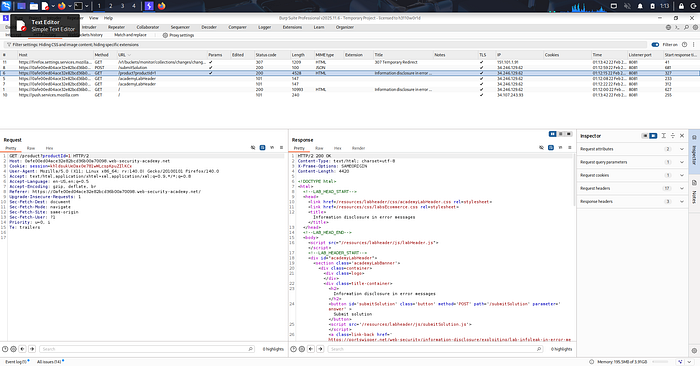Open response pane options menu icon
Viewport: 700px width, 366px height.
tap(570, 148)
